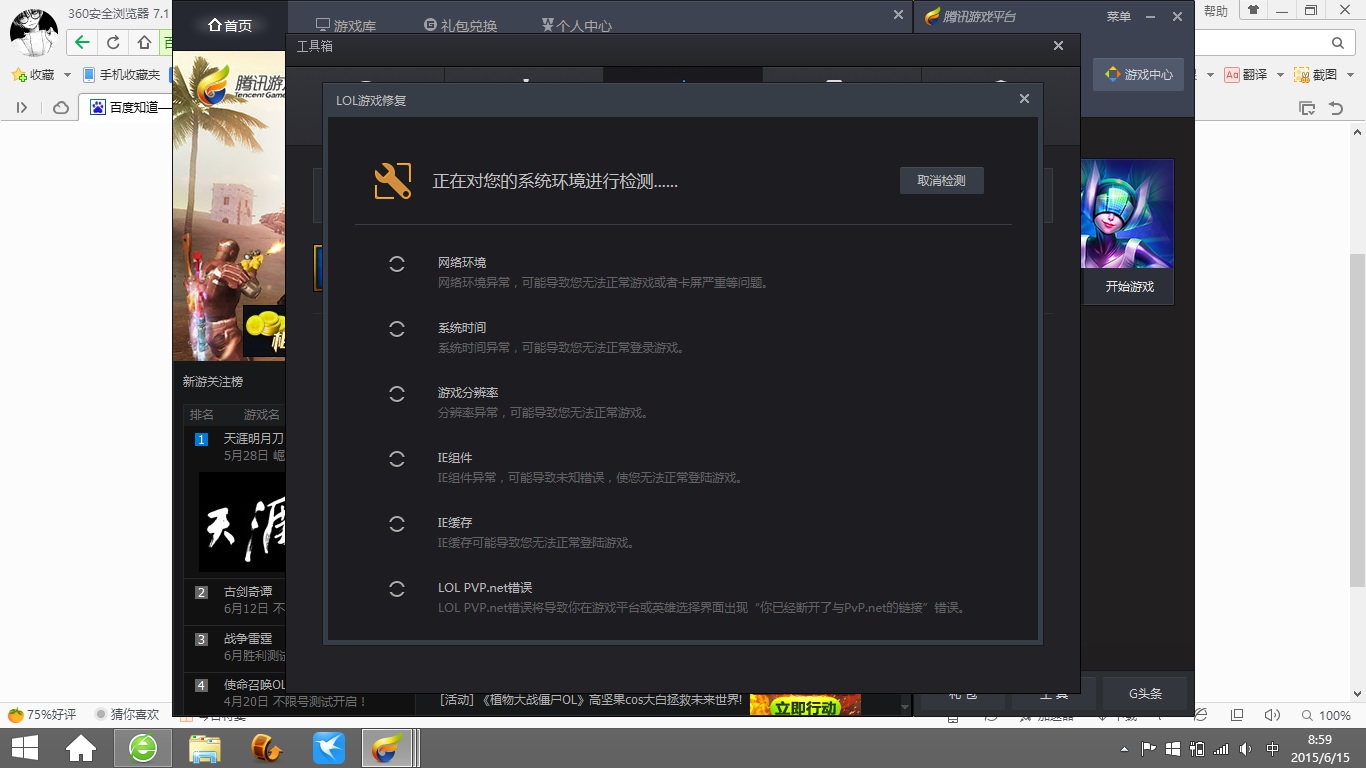Select the 游戏分辨率 check item title
Screen dimensions: 1366x768
pyautogui.click(x=468, y=393)
